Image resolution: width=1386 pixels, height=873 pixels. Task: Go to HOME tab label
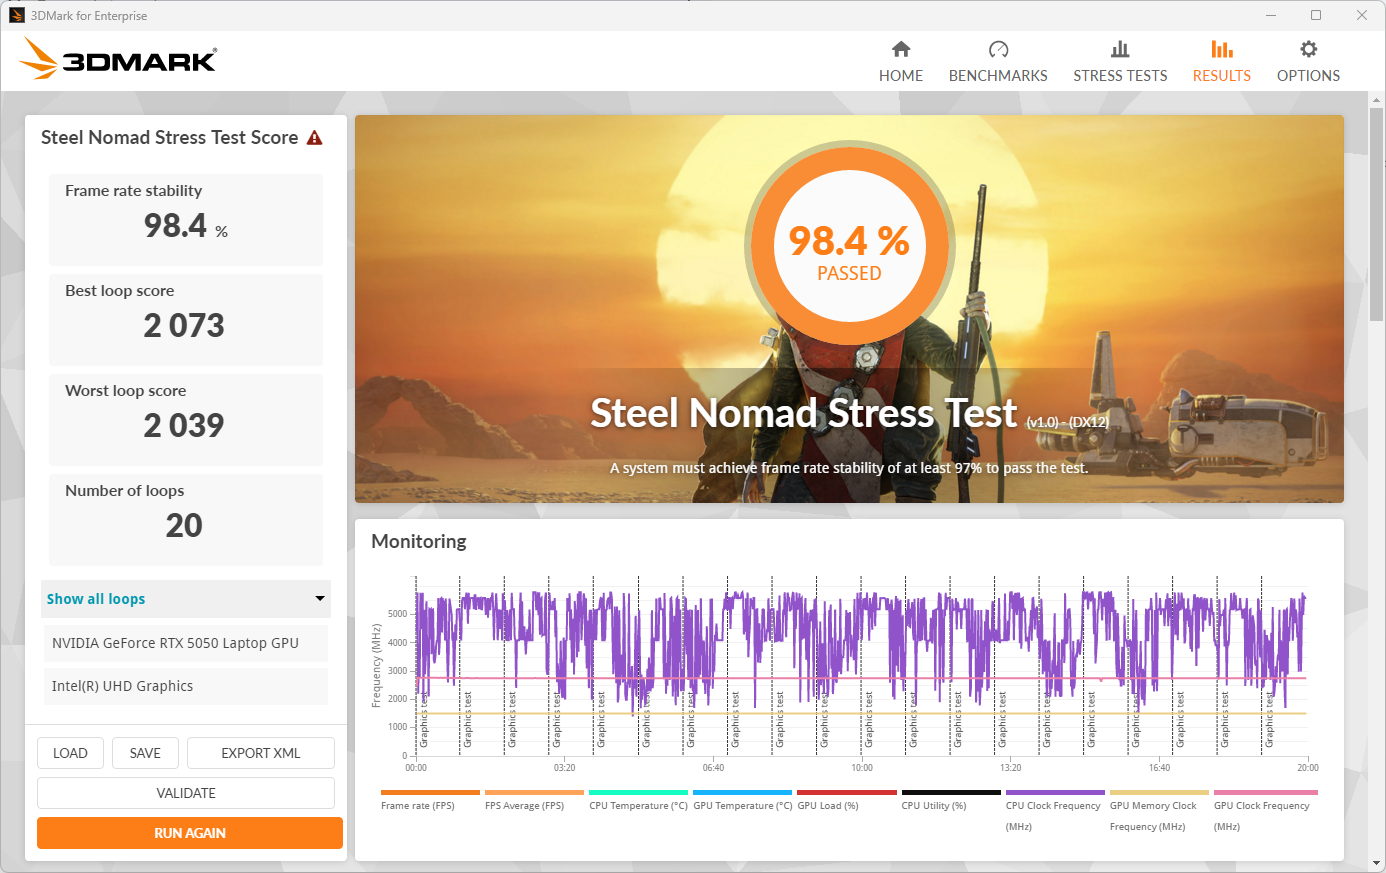[901, 76]
